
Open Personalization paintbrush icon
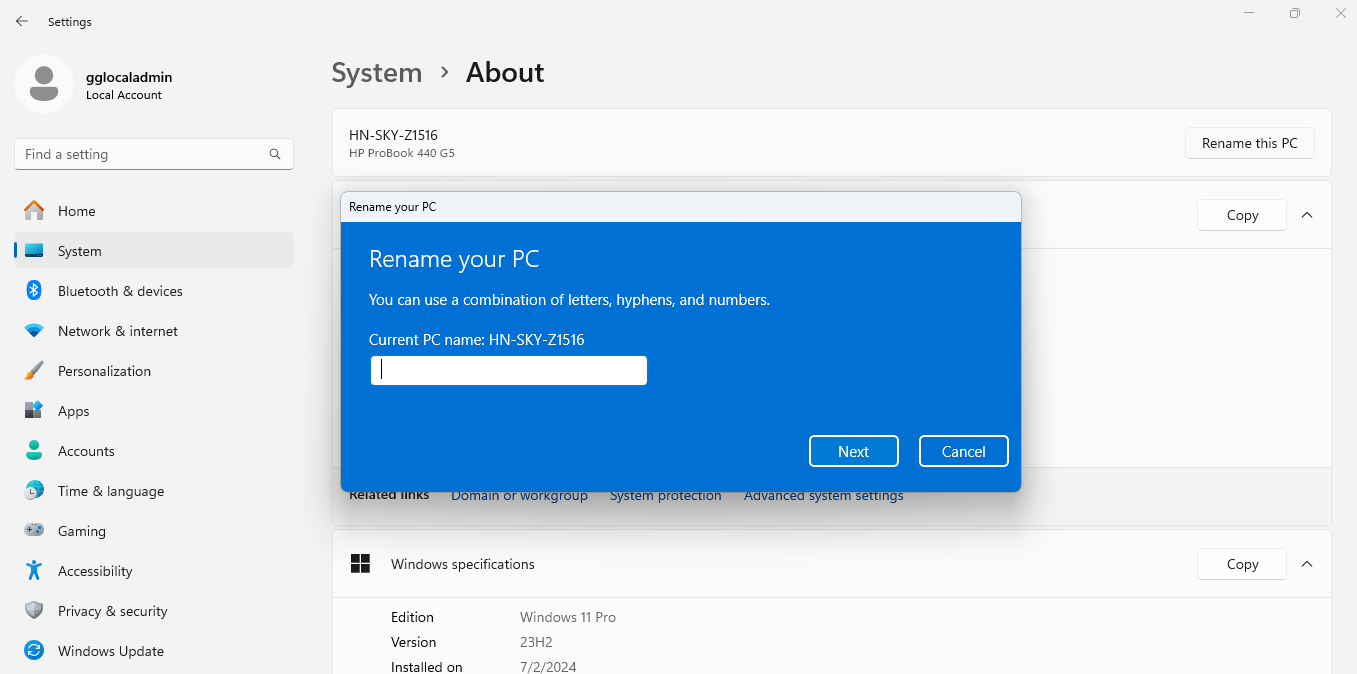click(34, 371)
